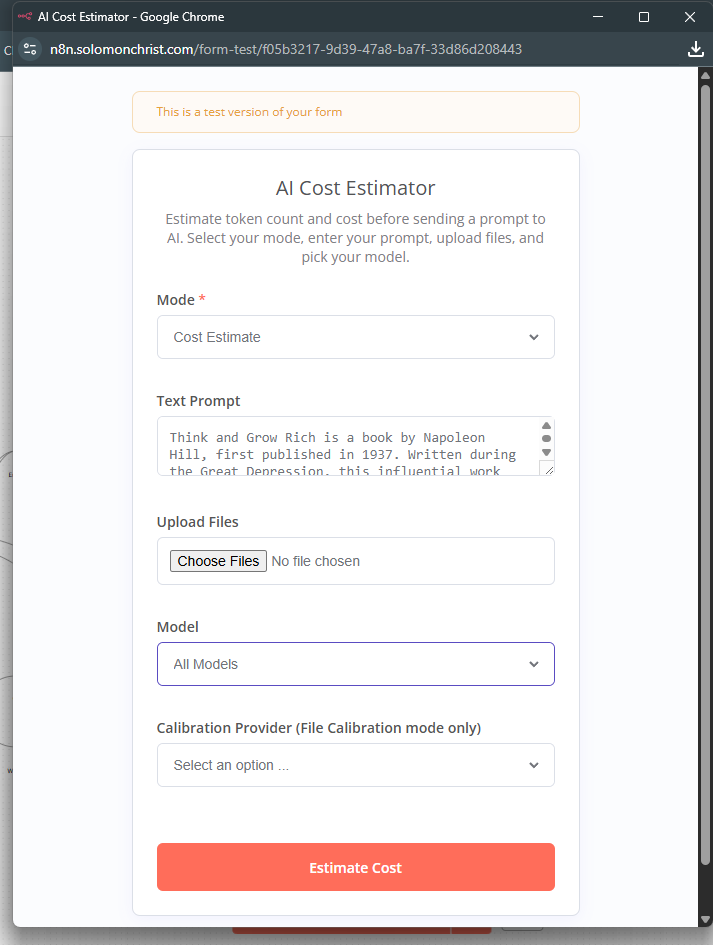This screenshot has height=945, width=713.
Task: Maximize the AI Cost Estimator window
Action: coord(644,17)
